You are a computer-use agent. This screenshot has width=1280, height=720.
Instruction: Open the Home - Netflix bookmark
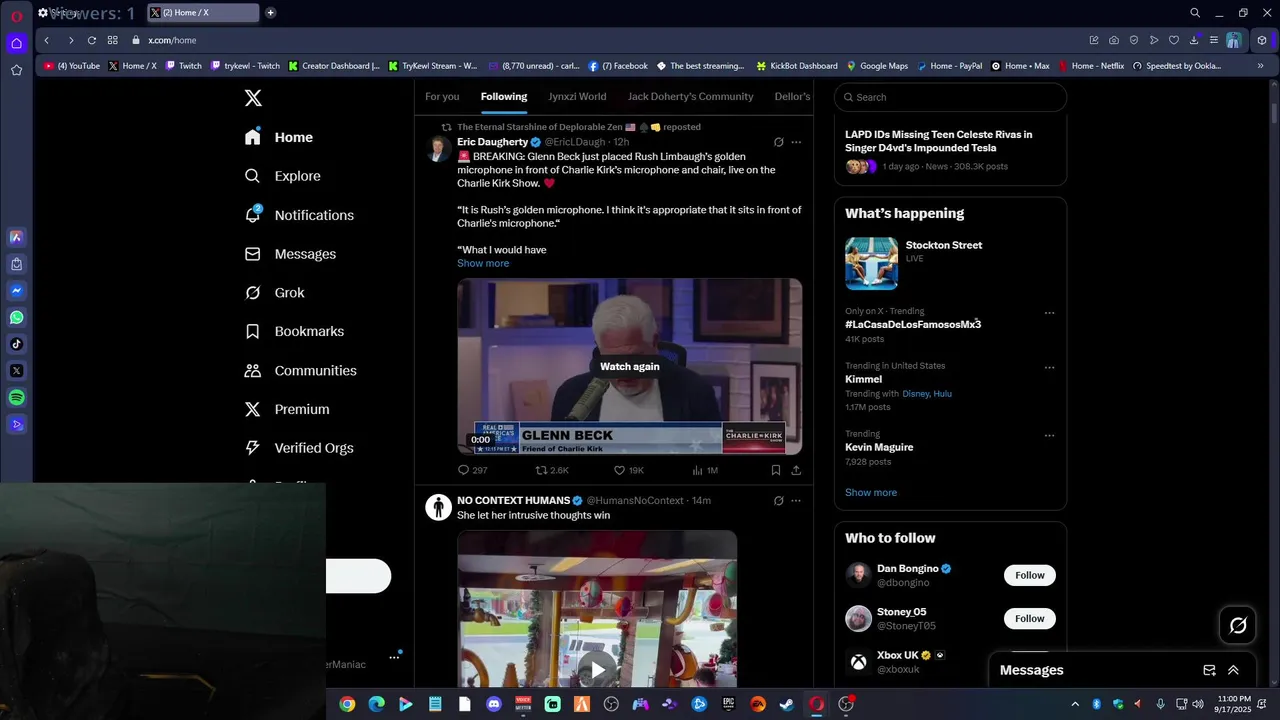pyautogui.click(x=1091, y=66)
